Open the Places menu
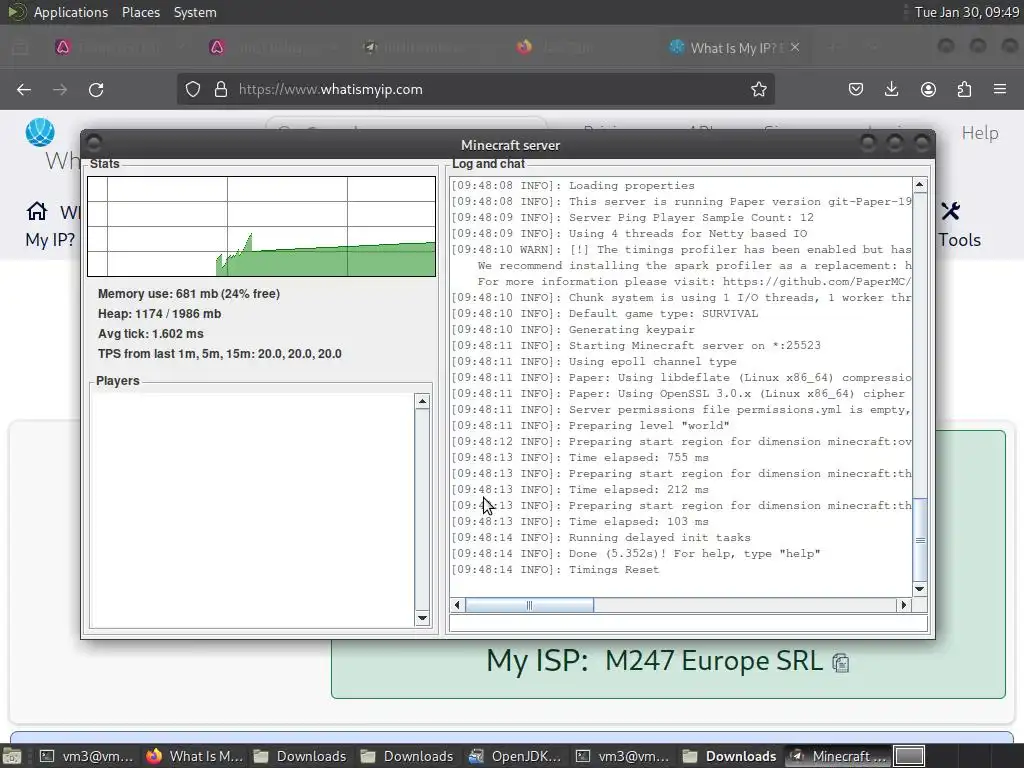The height and width of the screenshot is (768, 1024). pos(140,12)
